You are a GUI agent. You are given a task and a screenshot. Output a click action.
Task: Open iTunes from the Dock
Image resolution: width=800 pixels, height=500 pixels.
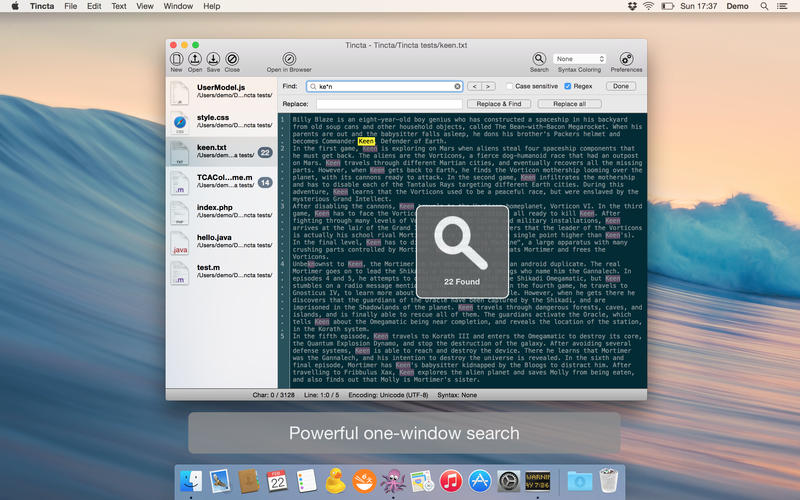click(x=449, y=481)
